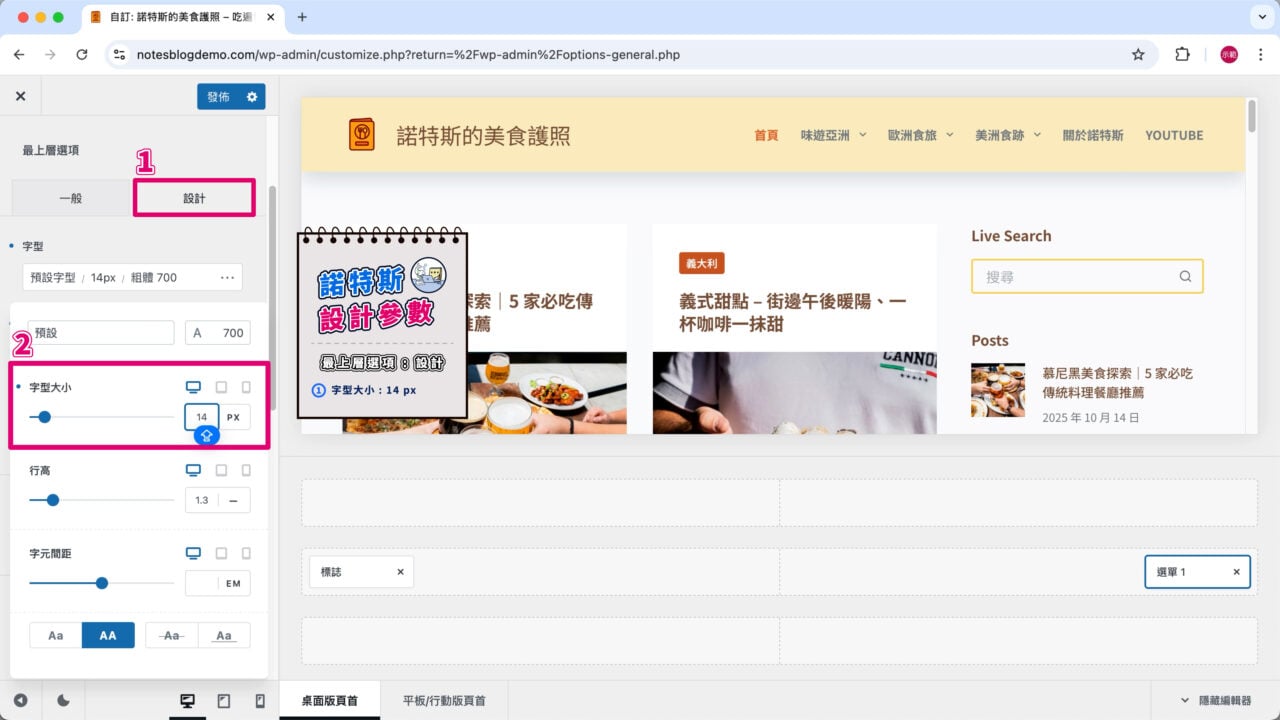Image resolution: width=1280 pixels, height=720 pixels.
Task: Select the desktop preview icon in bottom bar
Action: [x=187, y=700]
